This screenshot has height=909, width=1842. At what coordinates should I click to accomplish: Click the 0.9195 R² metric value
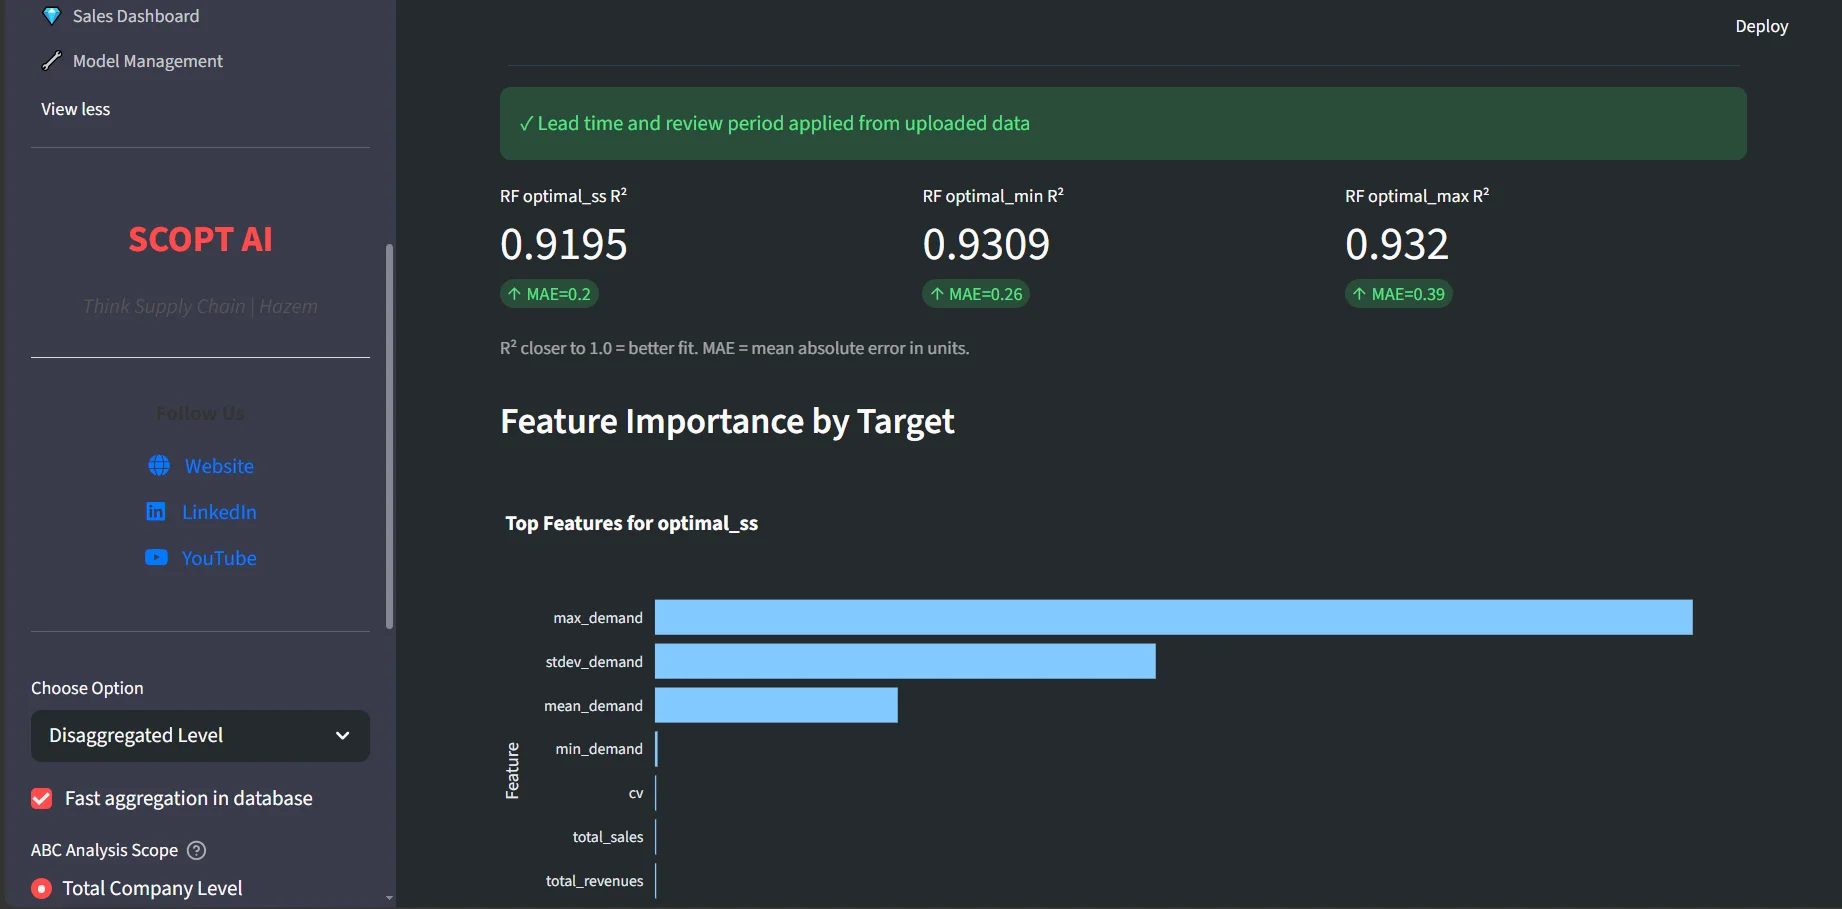564,244
